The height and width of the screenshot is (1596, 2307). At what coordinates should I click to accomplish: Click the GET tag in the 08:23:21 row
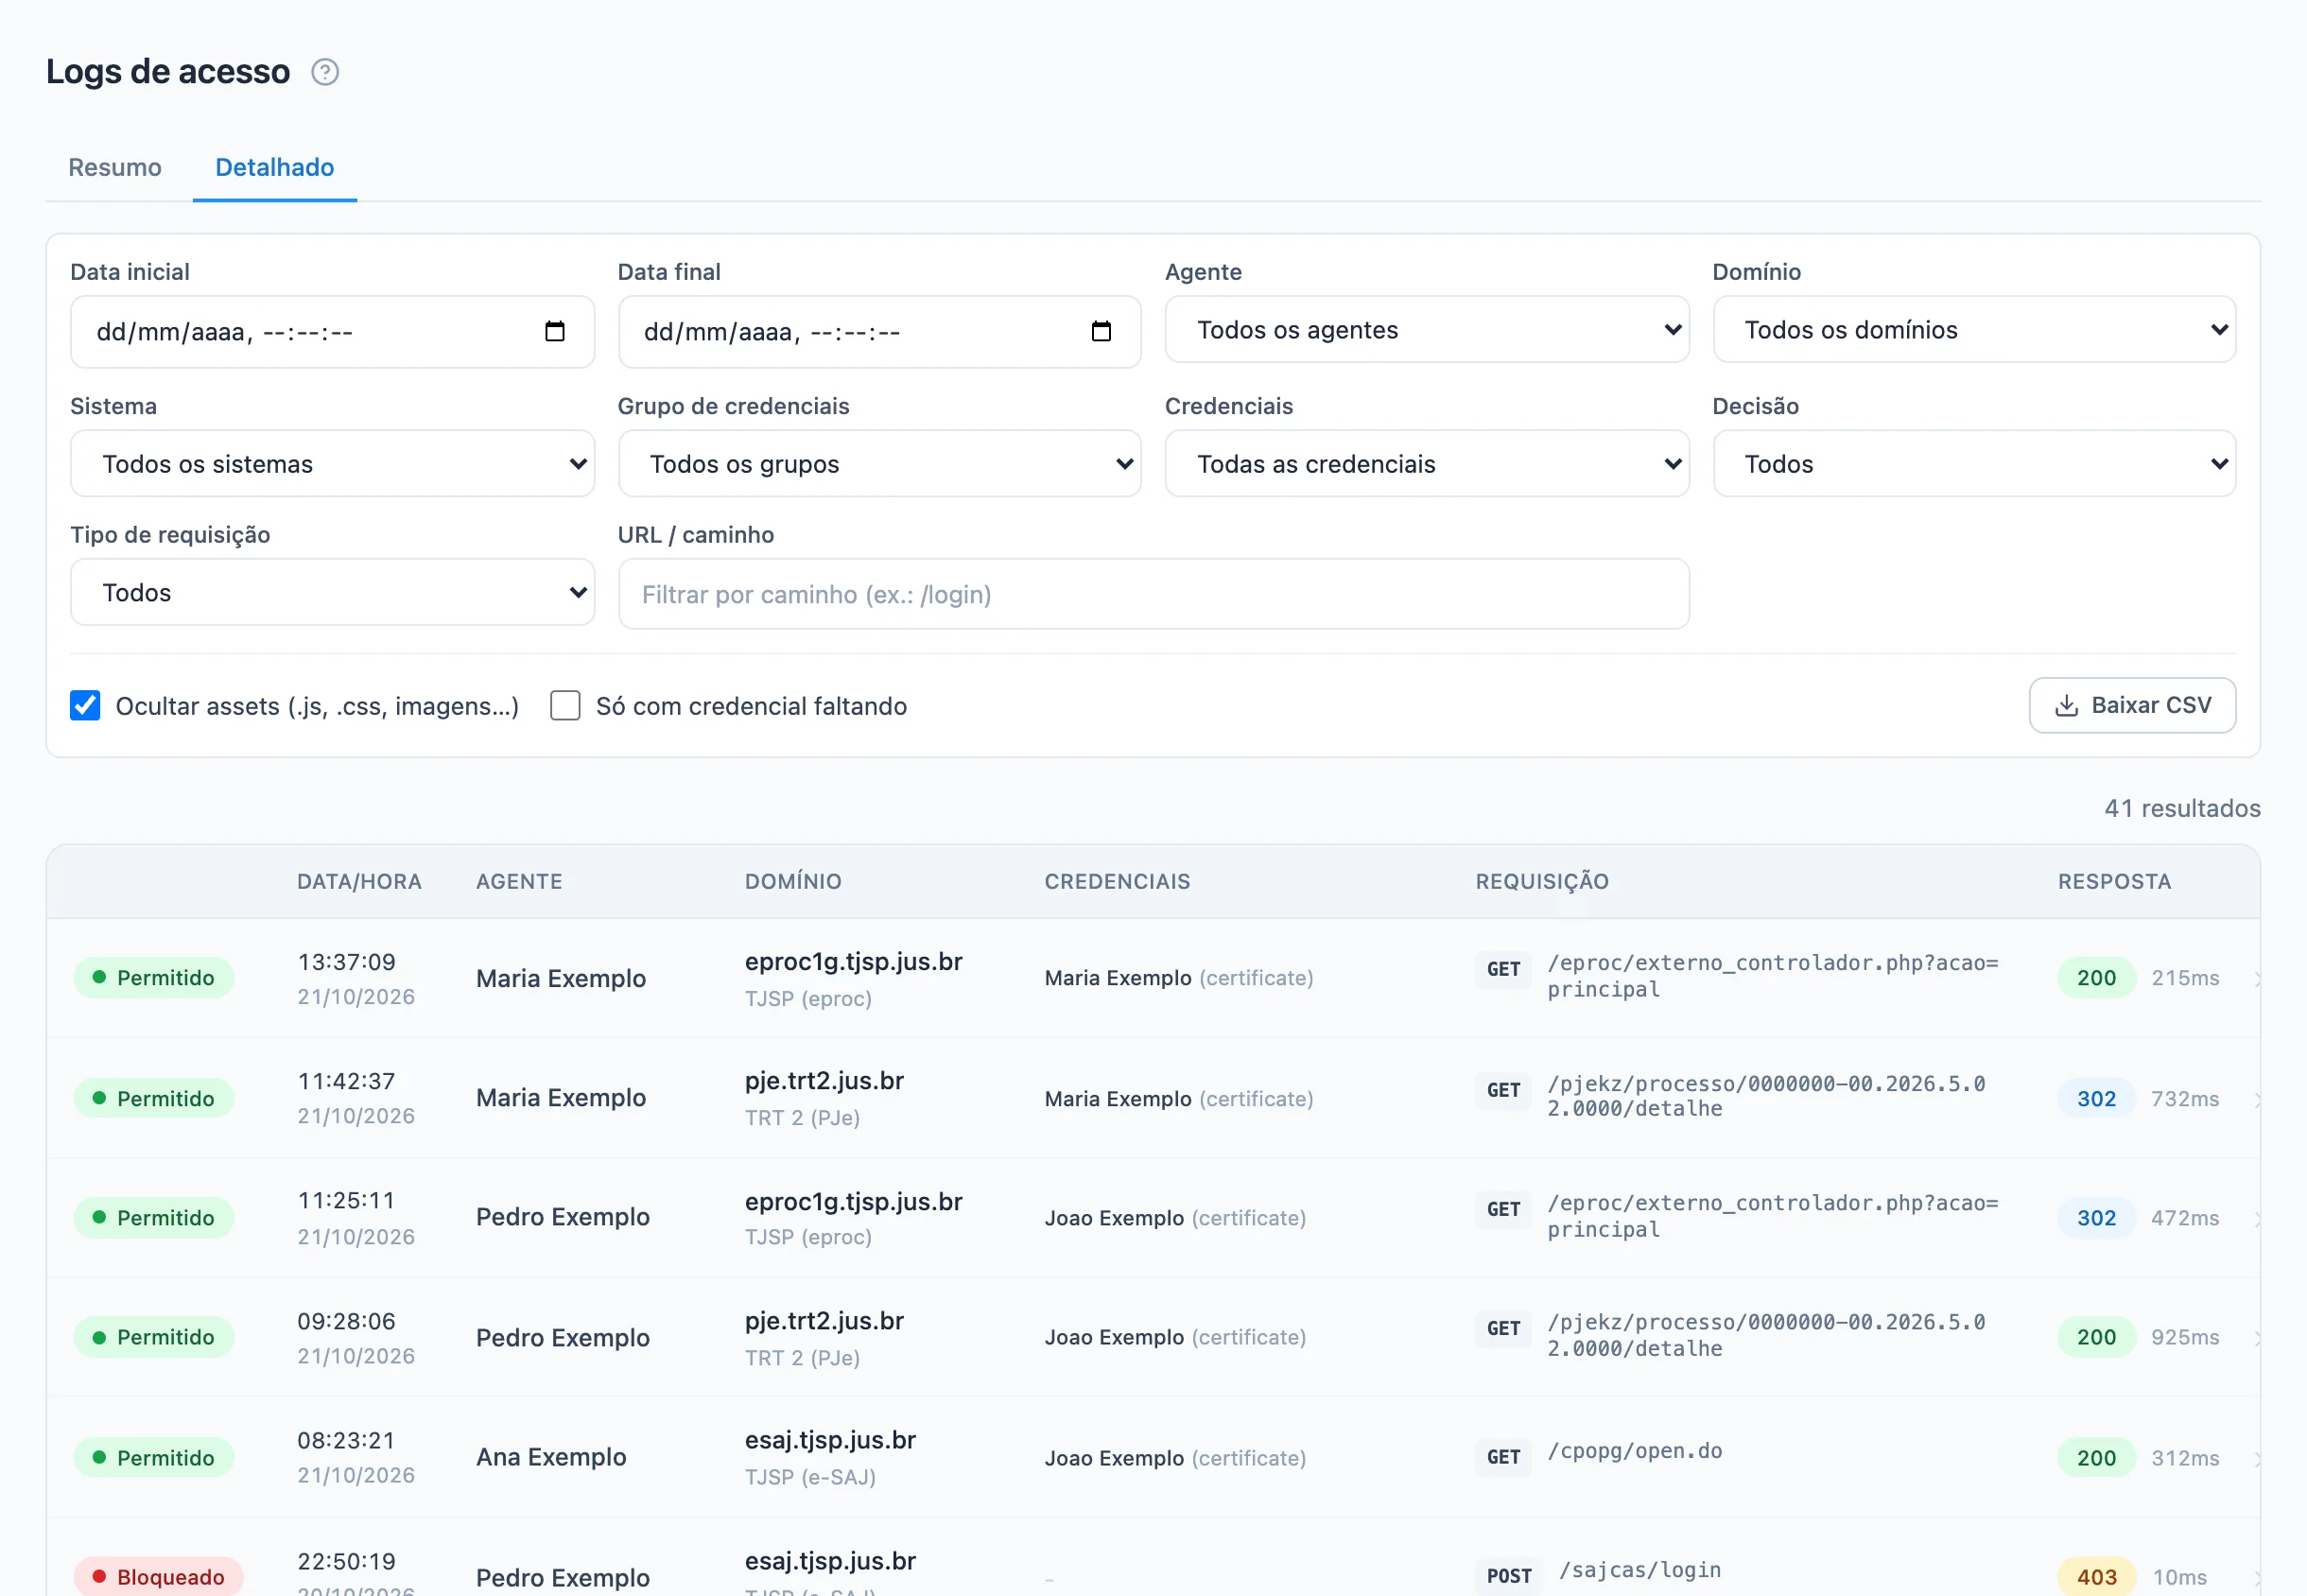point(1503,1457)
